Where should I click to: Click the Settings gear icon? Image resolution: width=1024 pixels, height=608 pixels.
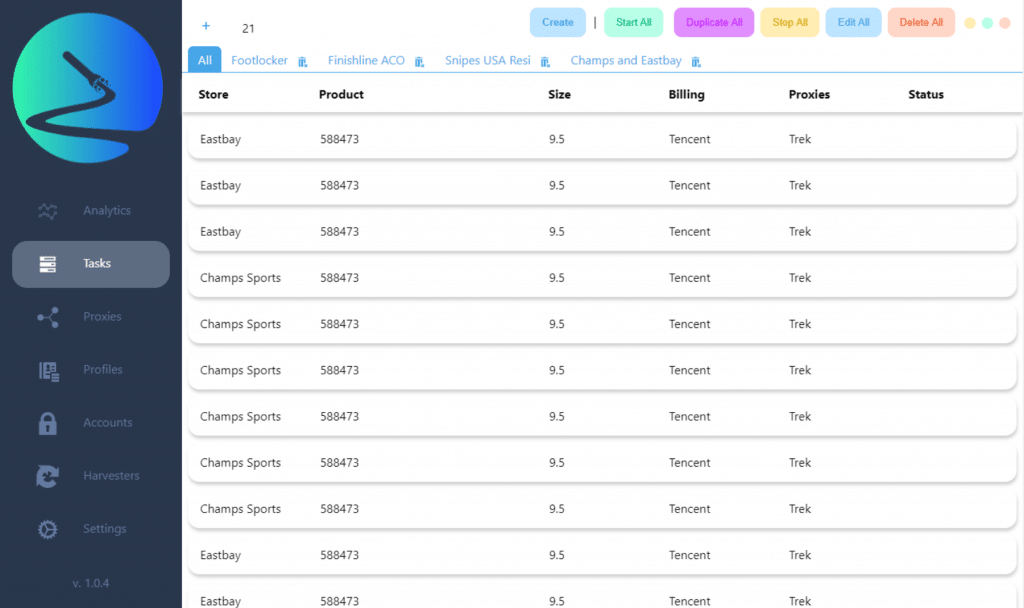click(48, 529)
